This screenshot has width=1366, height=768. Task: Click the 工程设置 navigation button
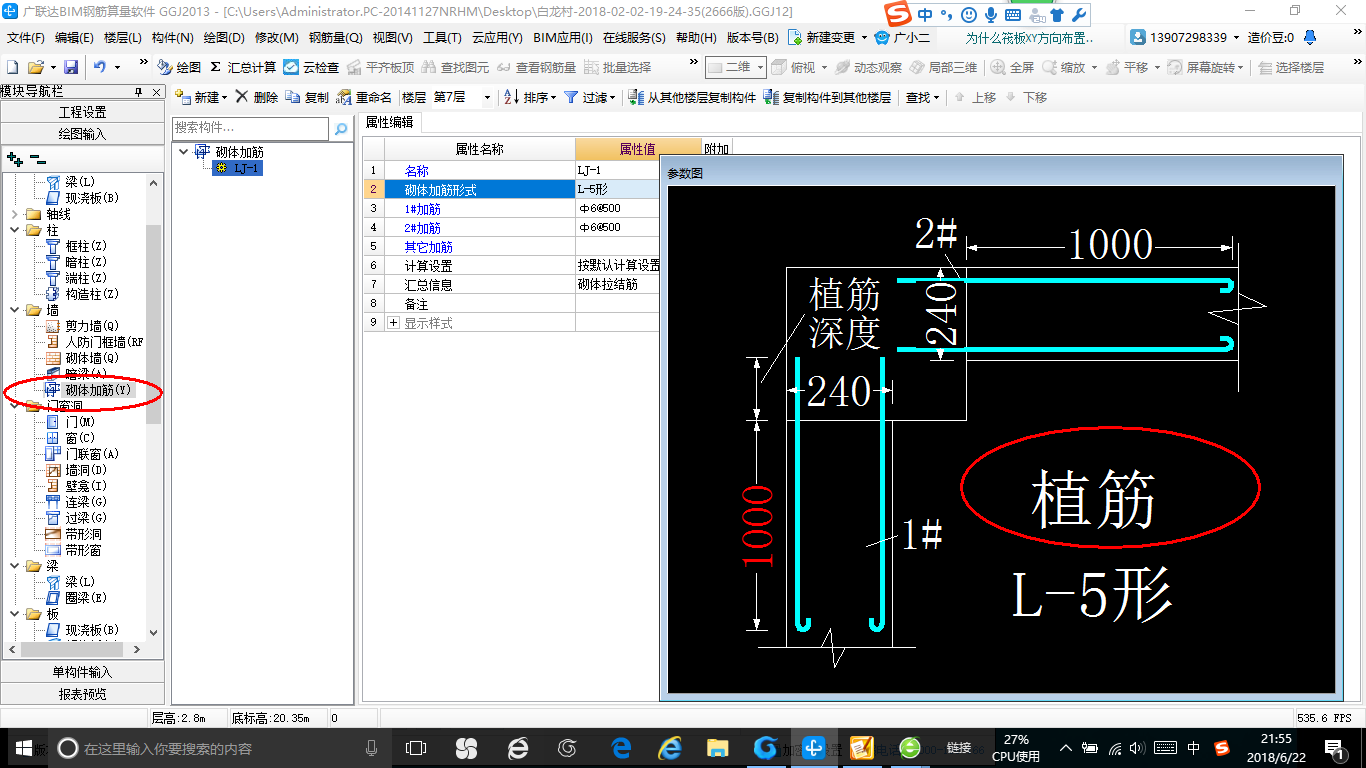82,112
